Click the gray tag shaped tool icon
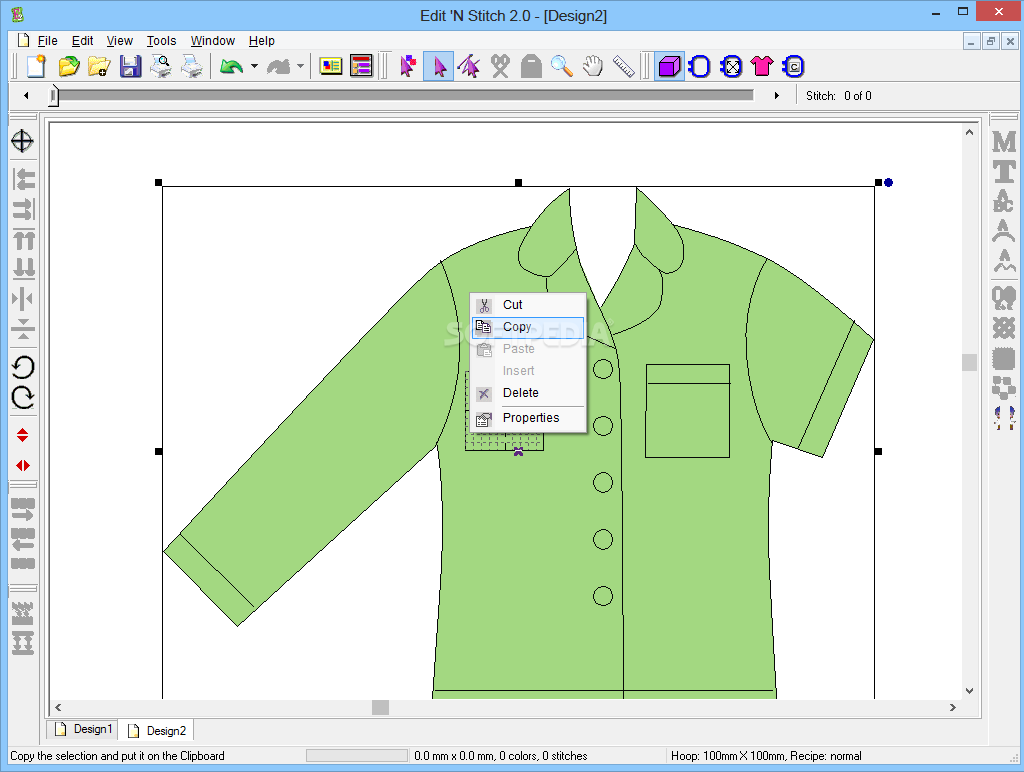 (531, 66)
